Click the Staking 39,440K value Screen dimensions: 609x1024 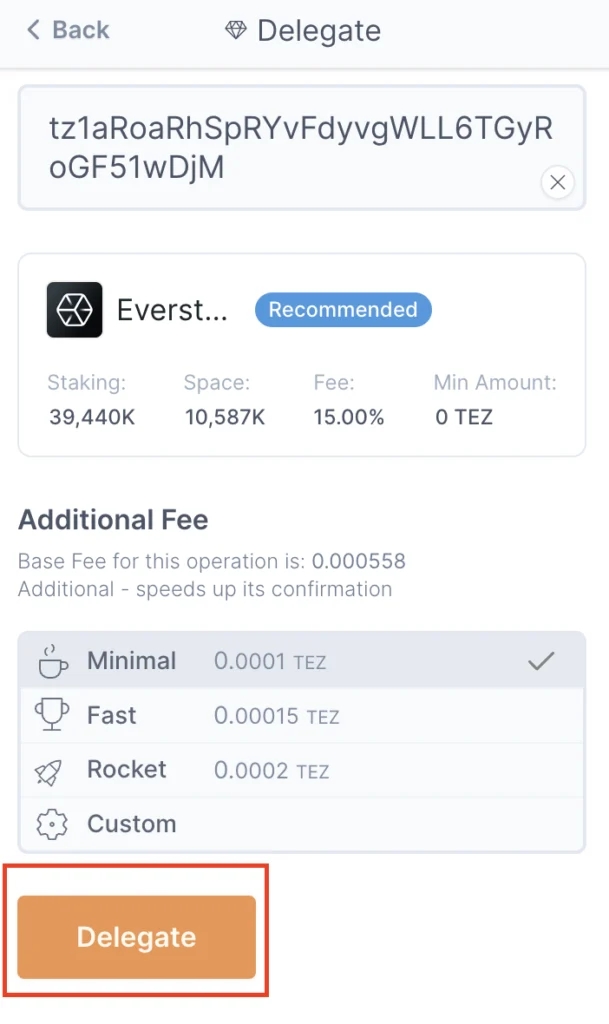click(x=92, y=417)
